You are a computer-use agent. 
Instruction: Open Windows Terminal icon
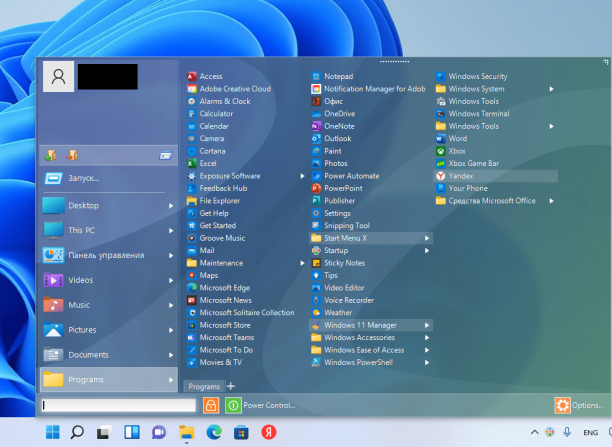tap(441, 114)
